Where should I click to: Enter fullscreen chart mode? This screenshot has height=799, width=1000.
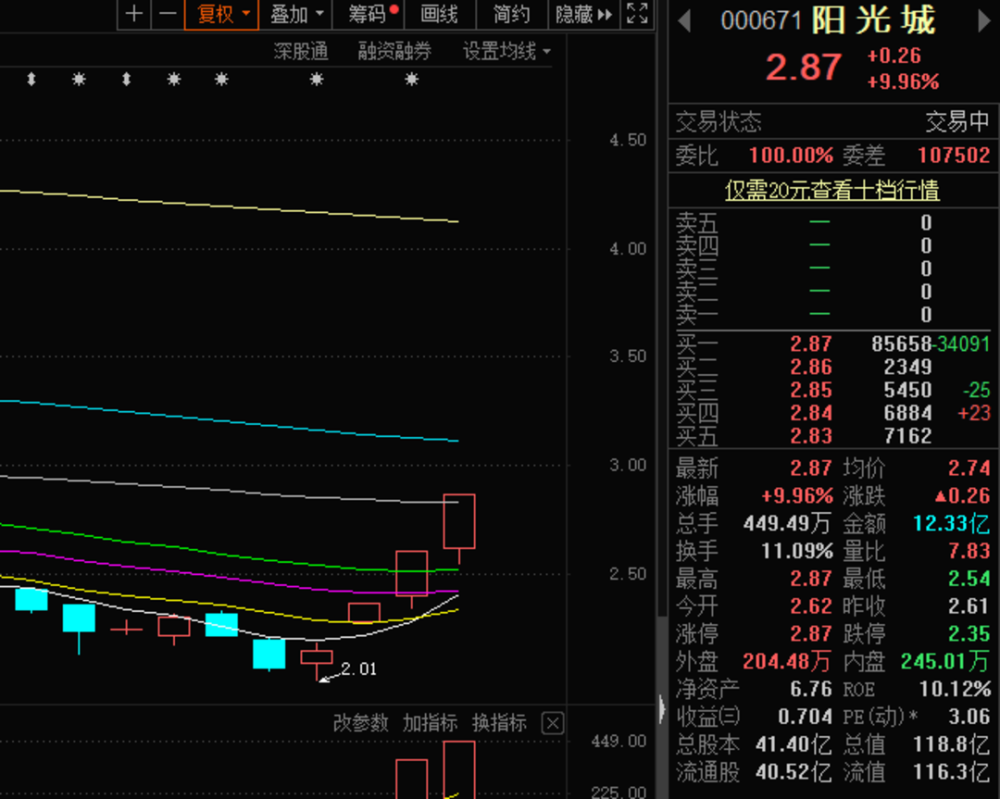pos(637,14)
